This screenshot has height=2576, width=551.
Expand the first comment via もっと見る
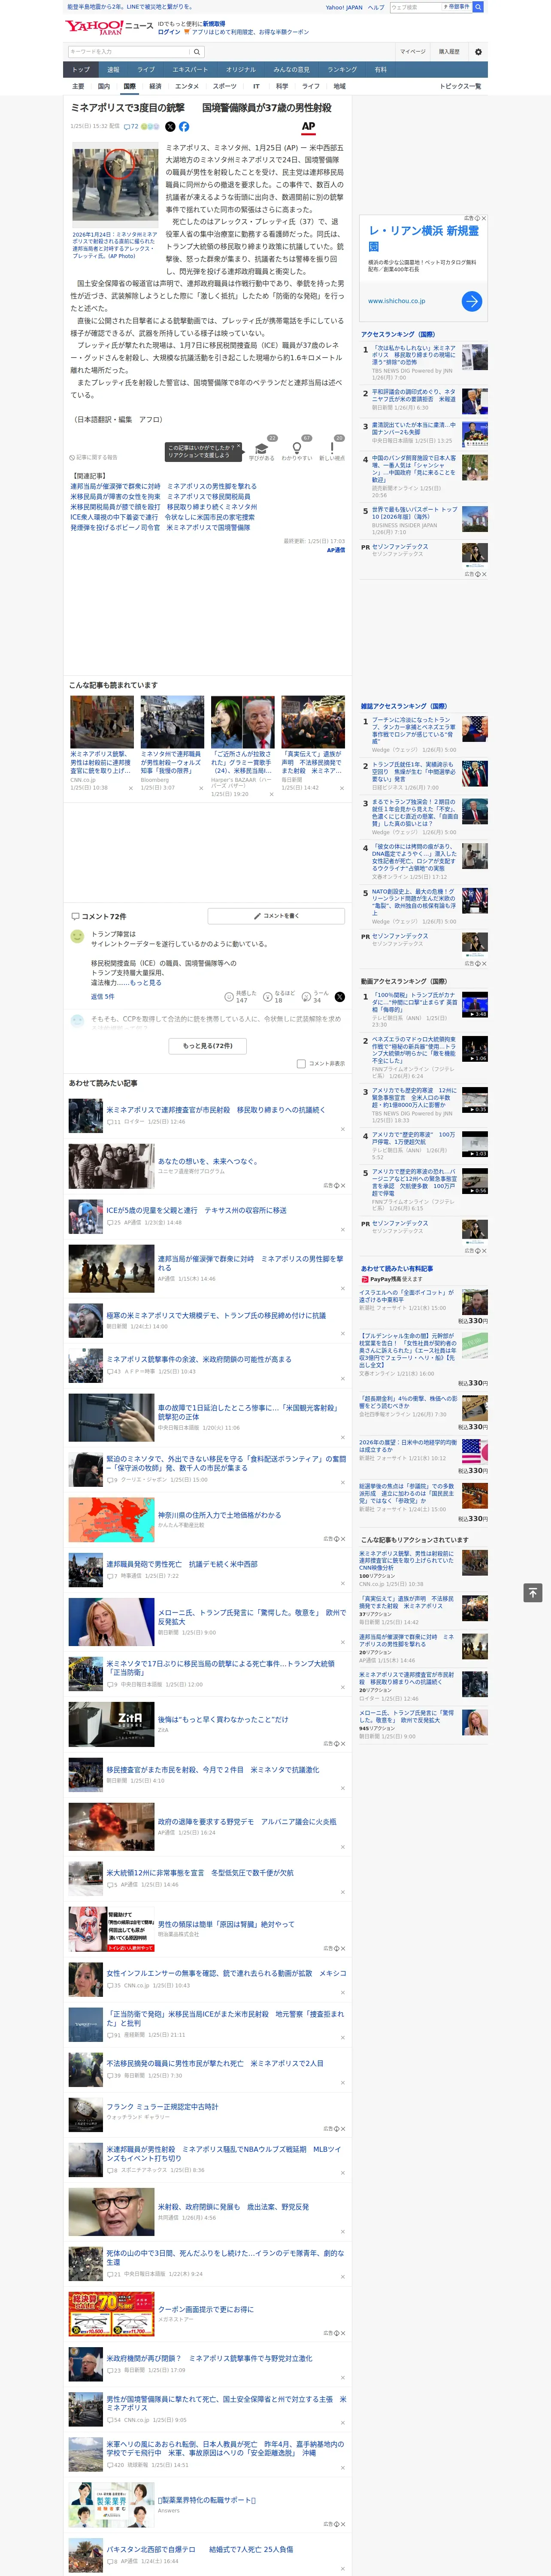coord(145,983)
